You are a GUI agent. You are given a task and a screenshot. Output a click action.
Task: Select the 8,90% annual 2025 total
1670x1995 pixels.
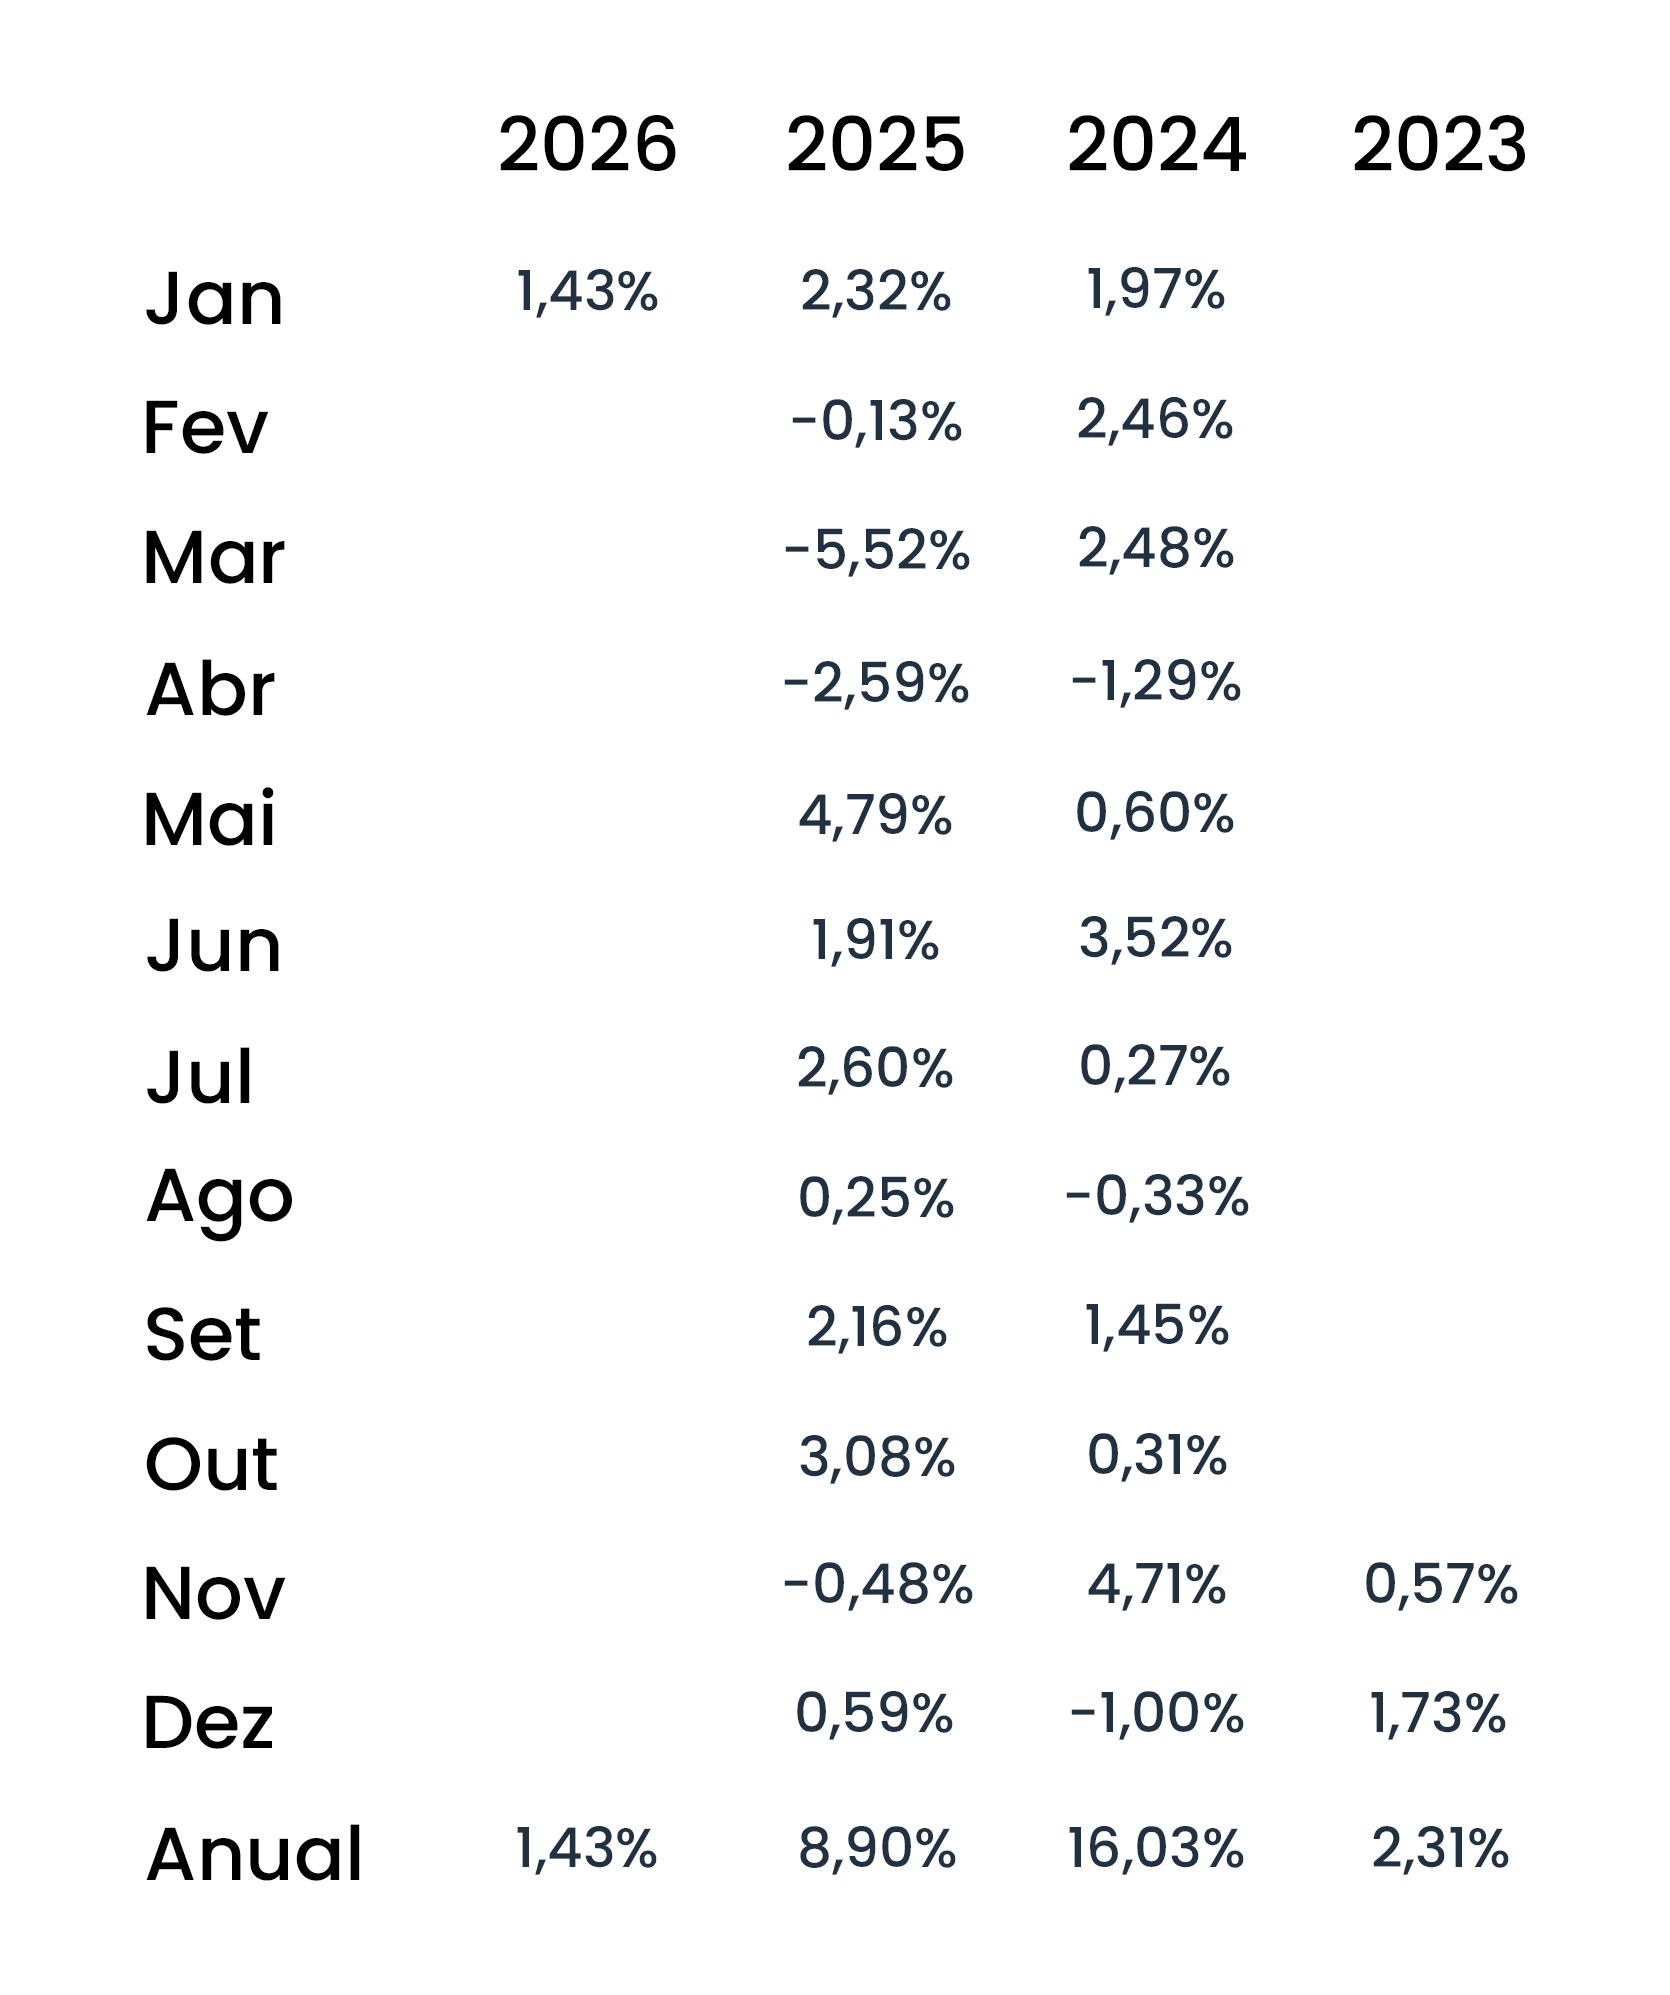pos(877,1848)
